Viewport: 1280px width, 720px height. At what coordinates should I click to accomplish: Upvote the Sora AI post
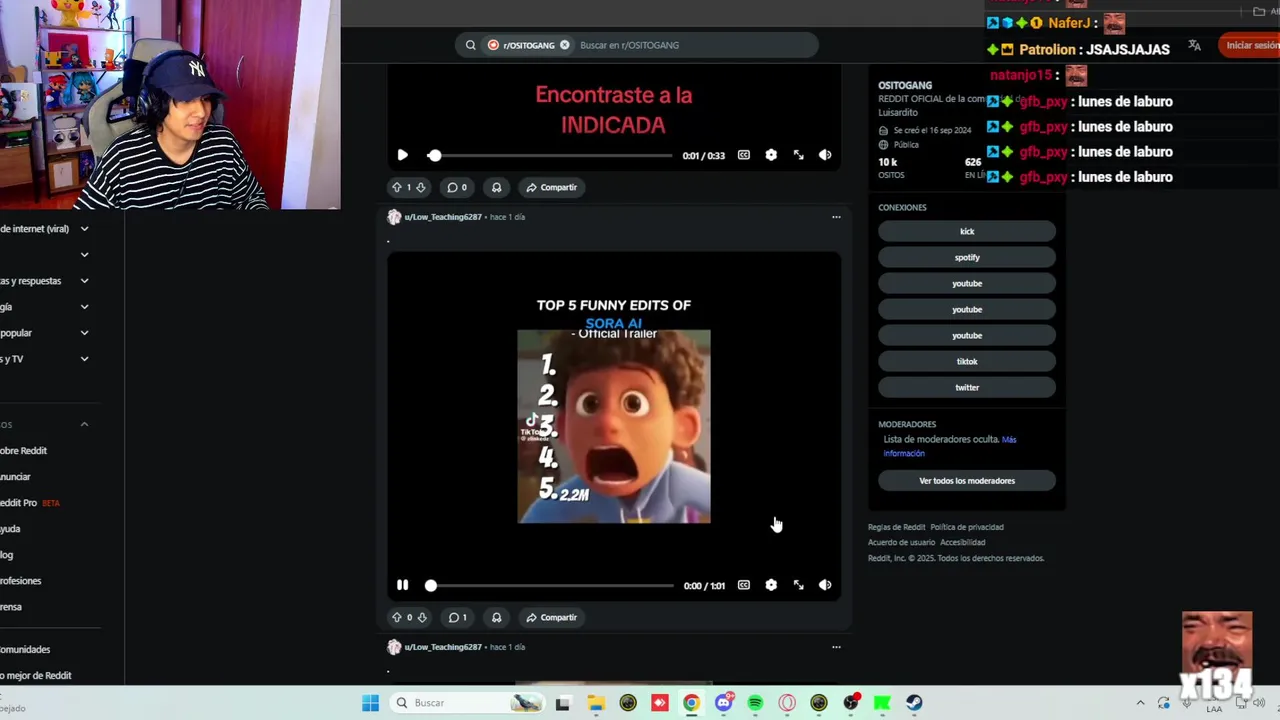click(397, 617)
